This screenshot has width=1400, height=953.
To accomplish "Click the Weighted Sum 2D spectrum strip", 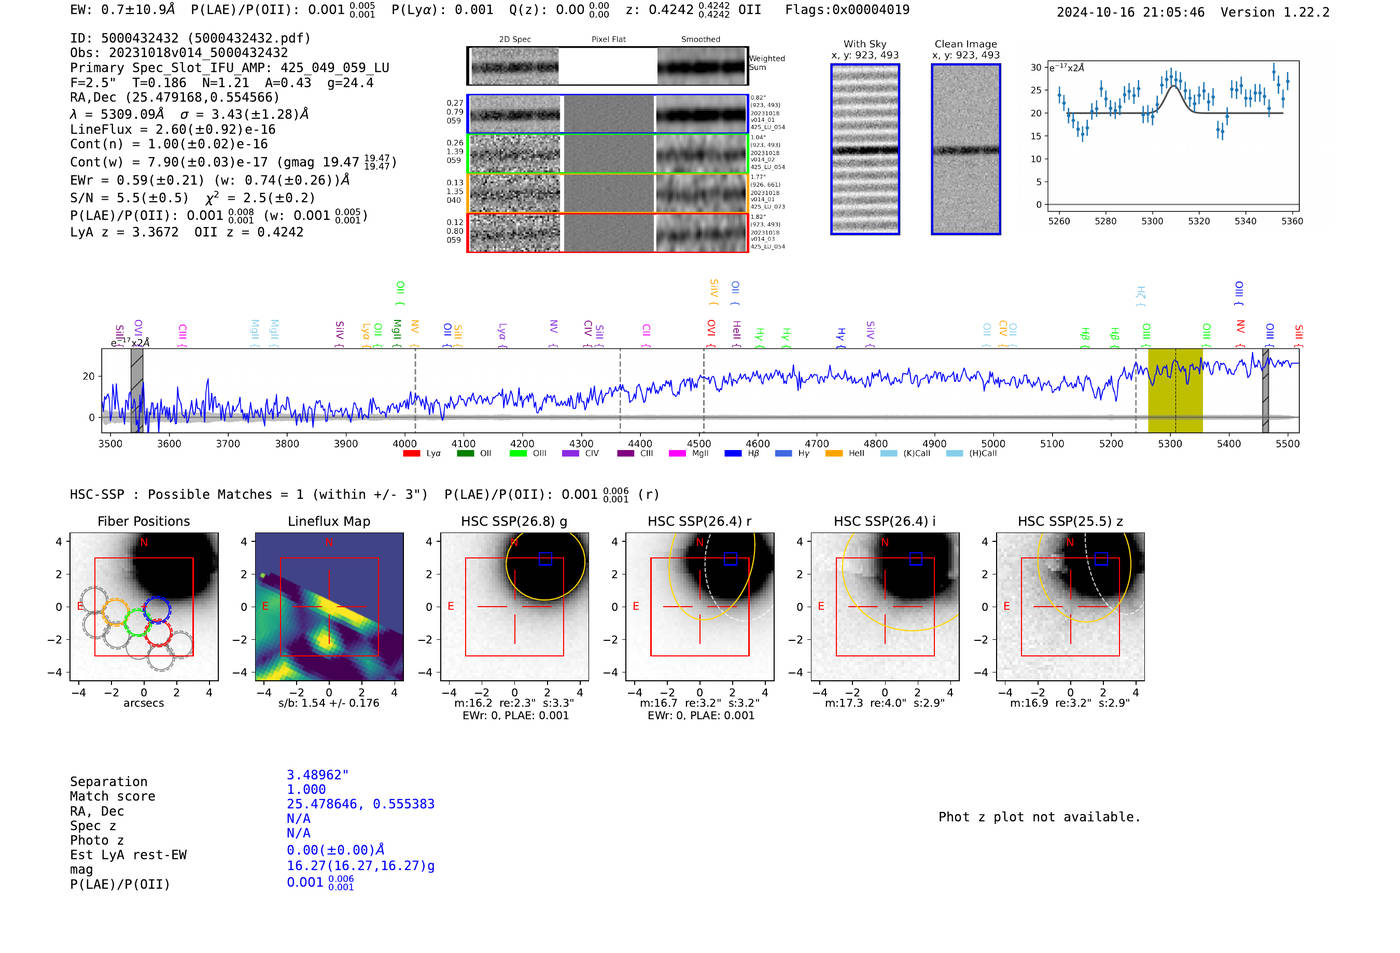I will (x=608, y=66).
